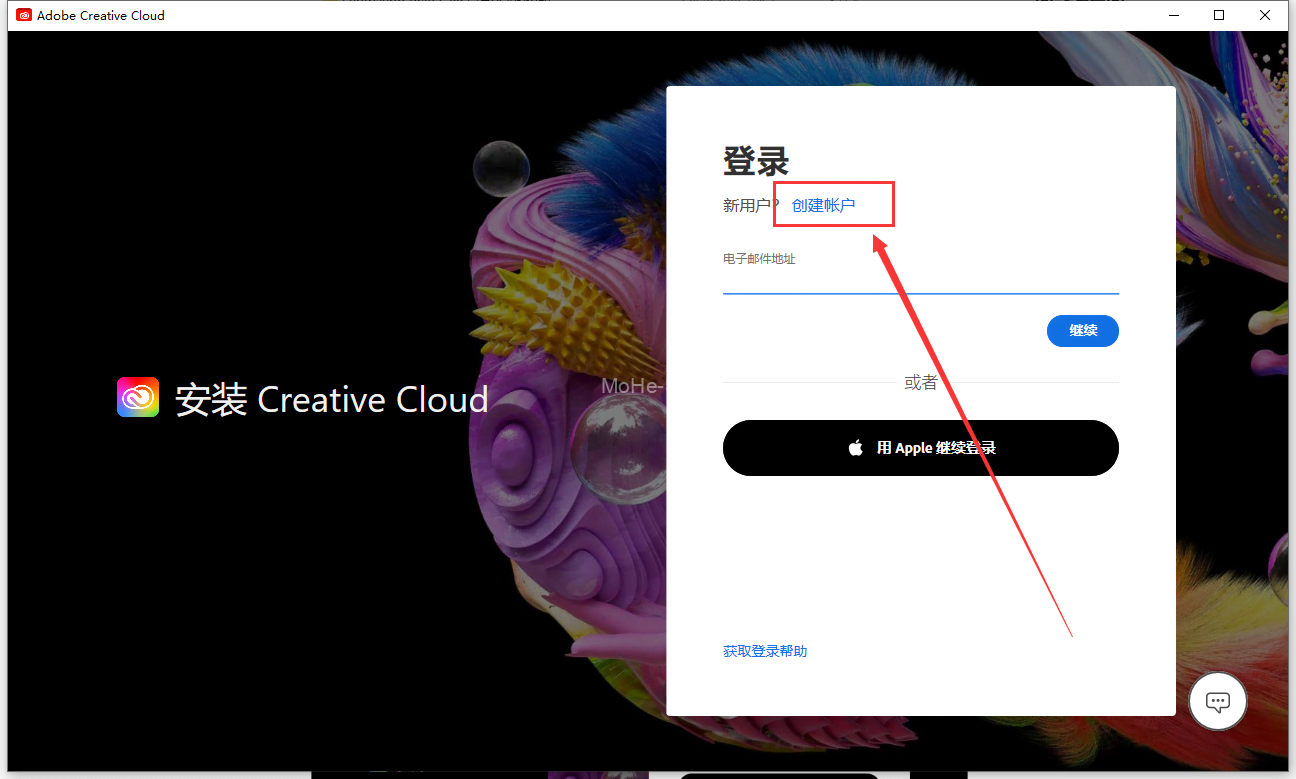
Task: Click the Adobe Creative Cloud window title
Action: click(x=101, y=15)
